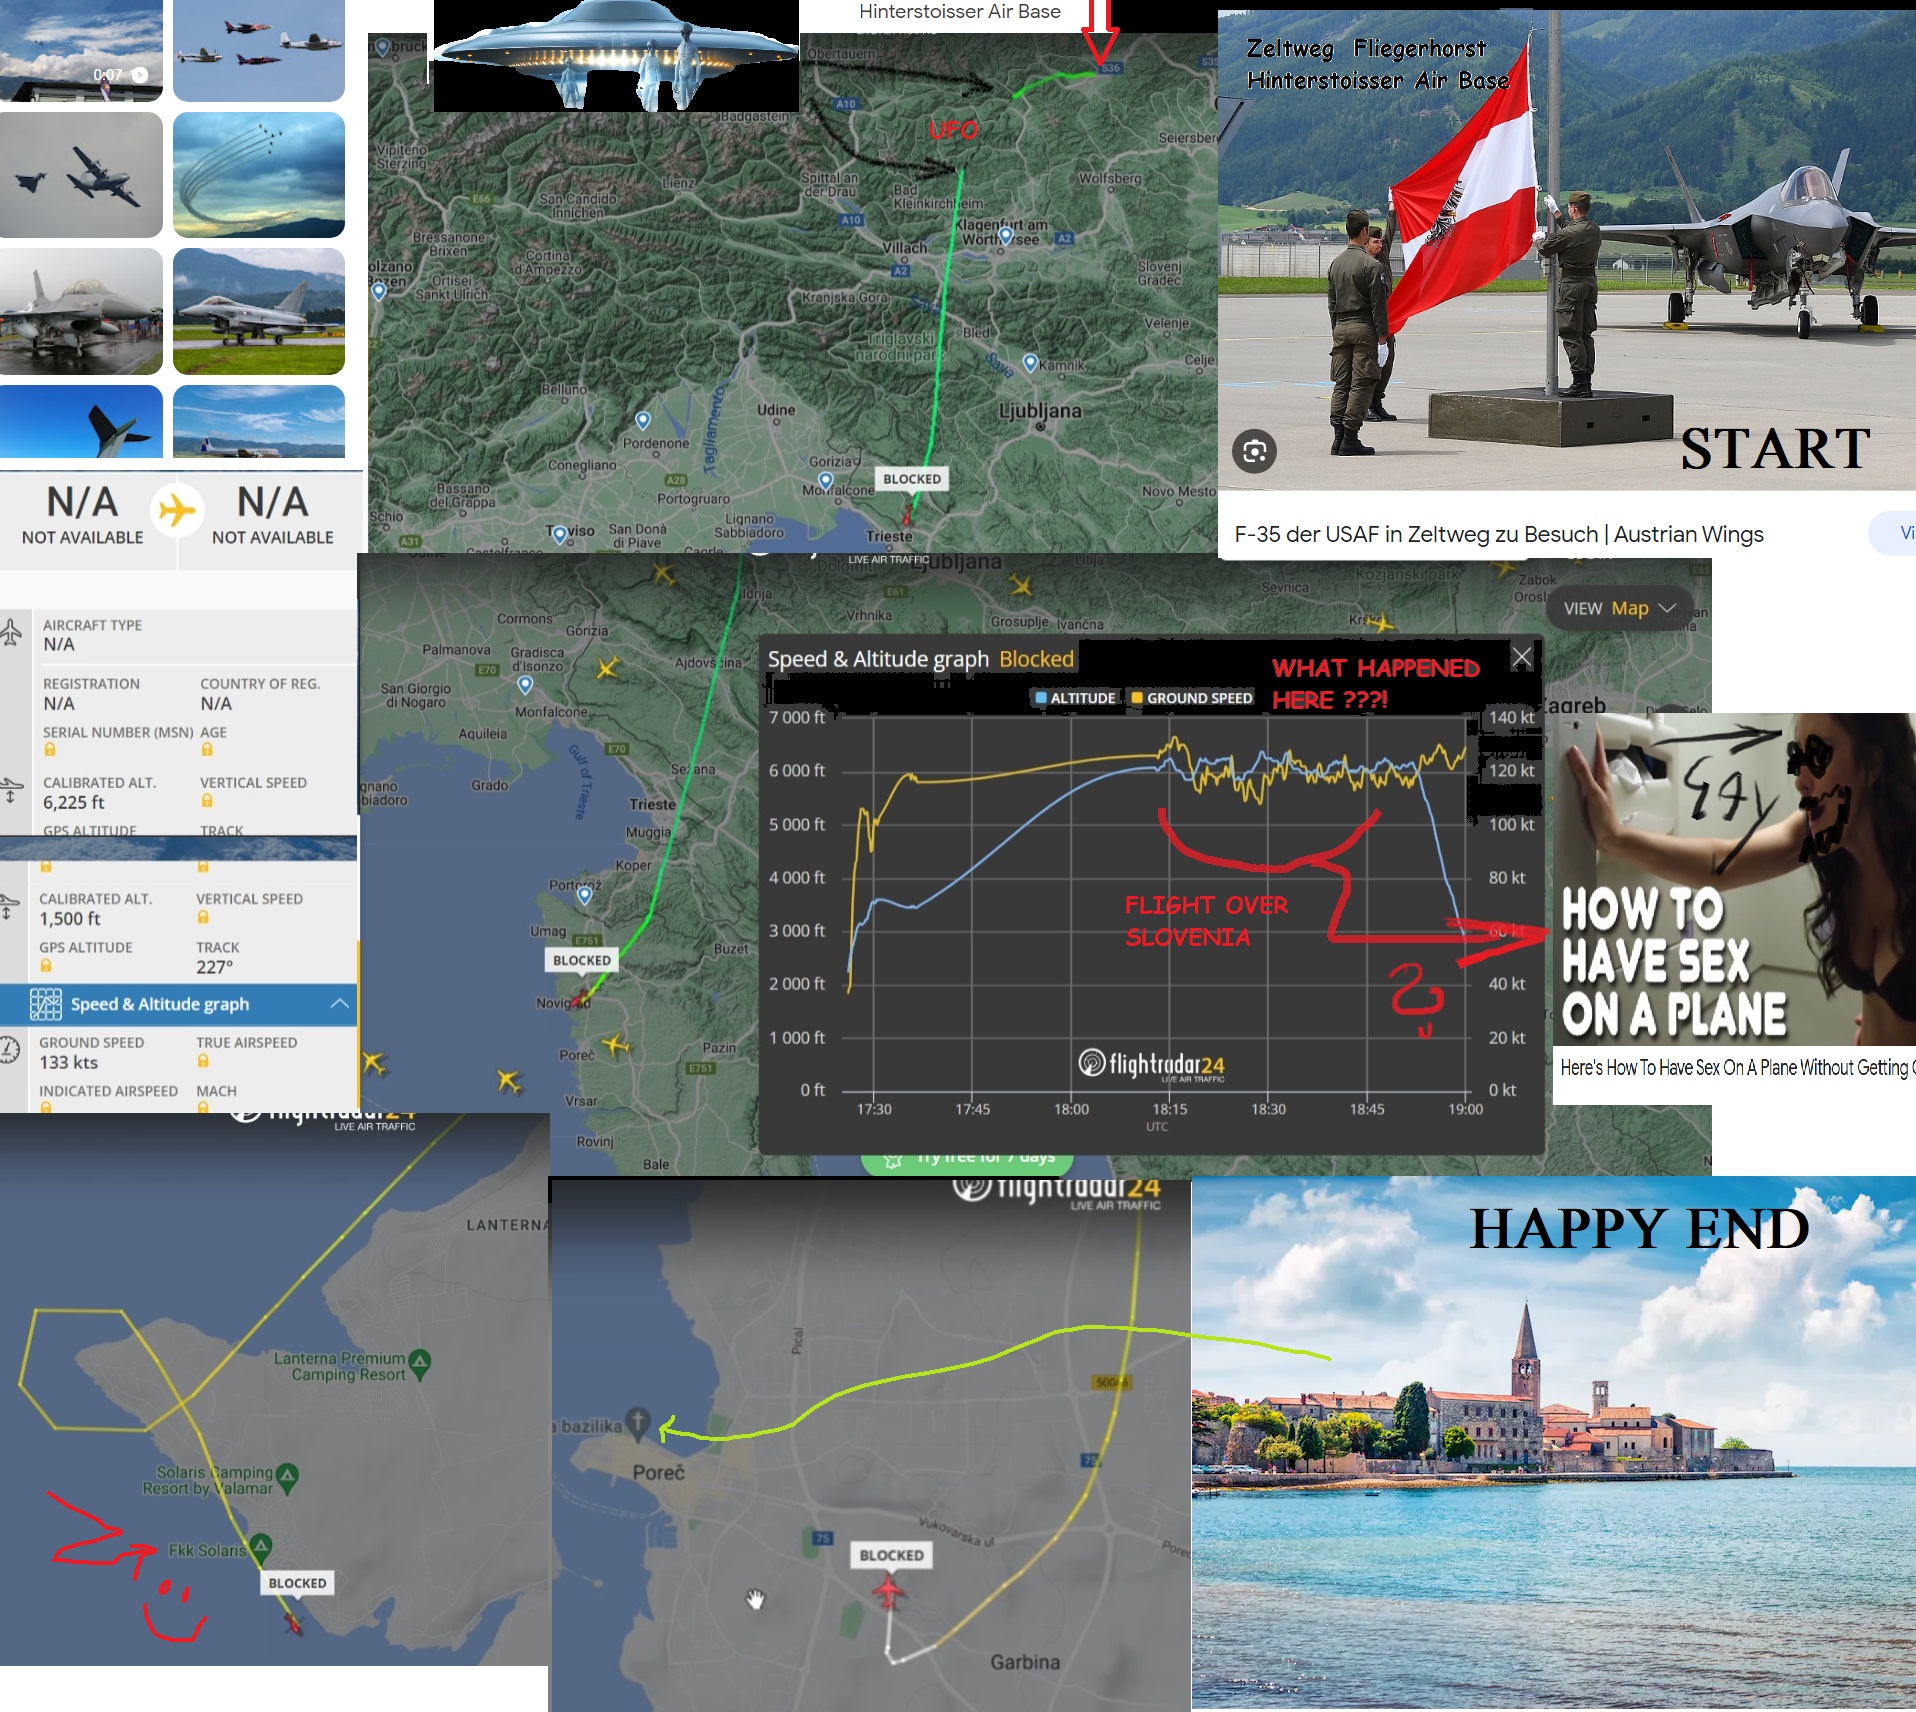1916x1712 pixels.
Task: Click the grid graph icon on the blue bar
Action: 46,1003
